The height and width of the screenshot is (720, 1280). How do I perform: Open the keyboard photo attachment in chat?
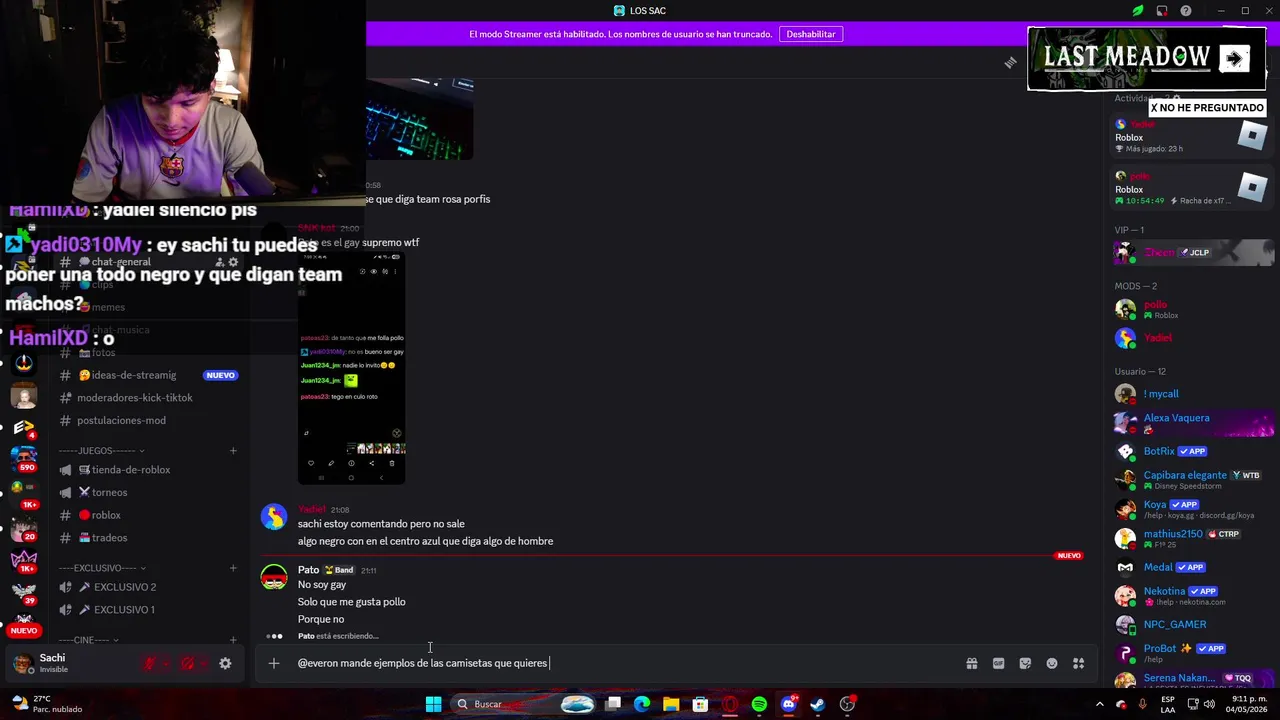(419, 118)
